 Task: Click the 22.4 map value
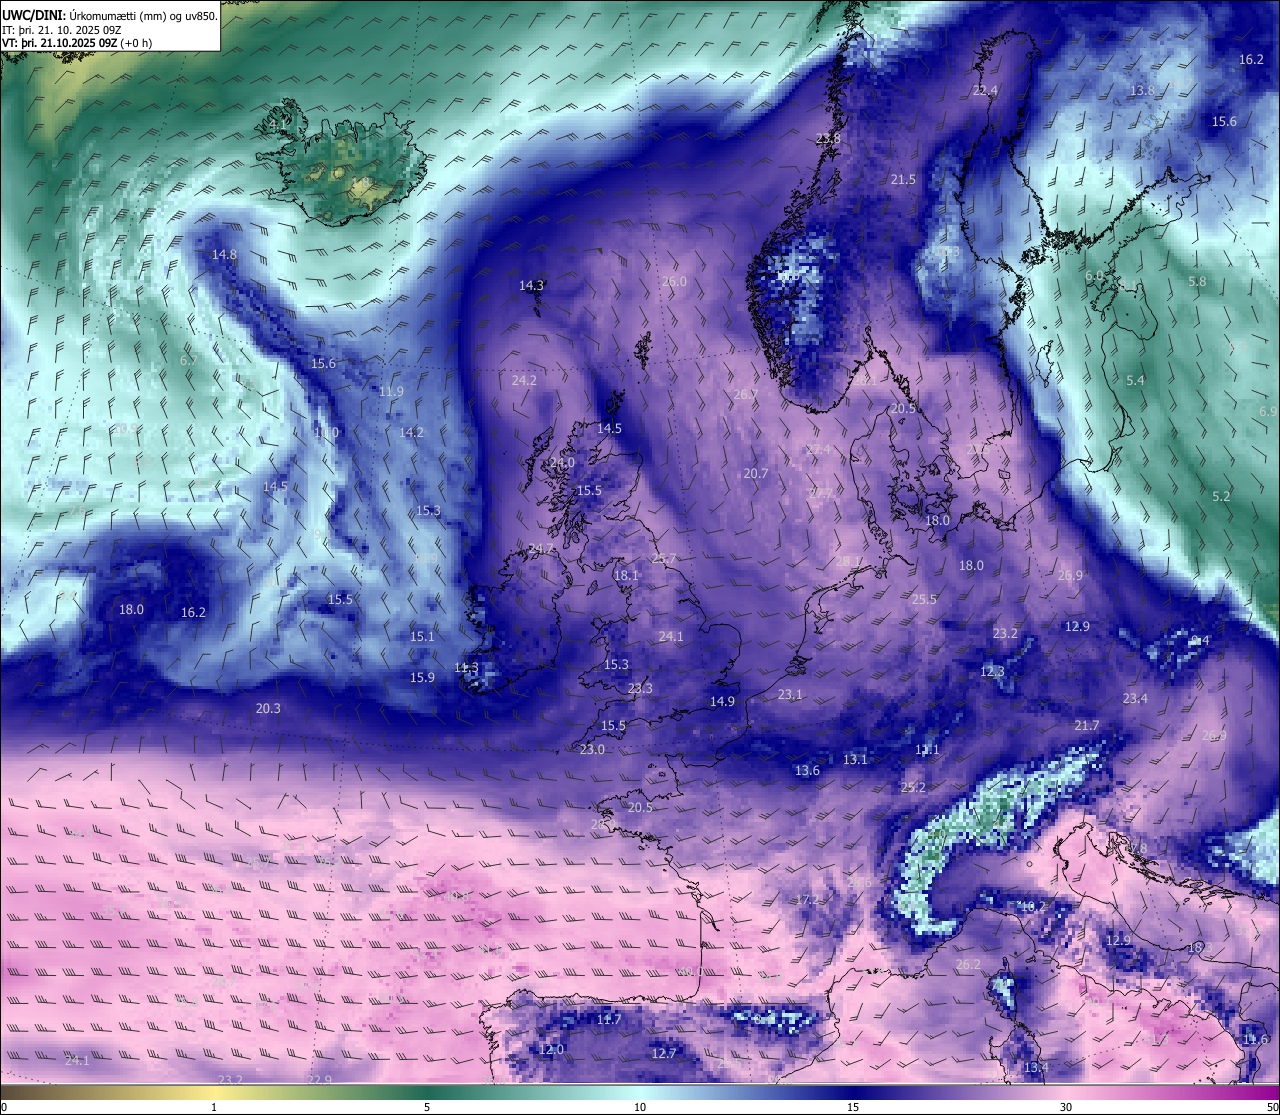click(x=985, y=90)
